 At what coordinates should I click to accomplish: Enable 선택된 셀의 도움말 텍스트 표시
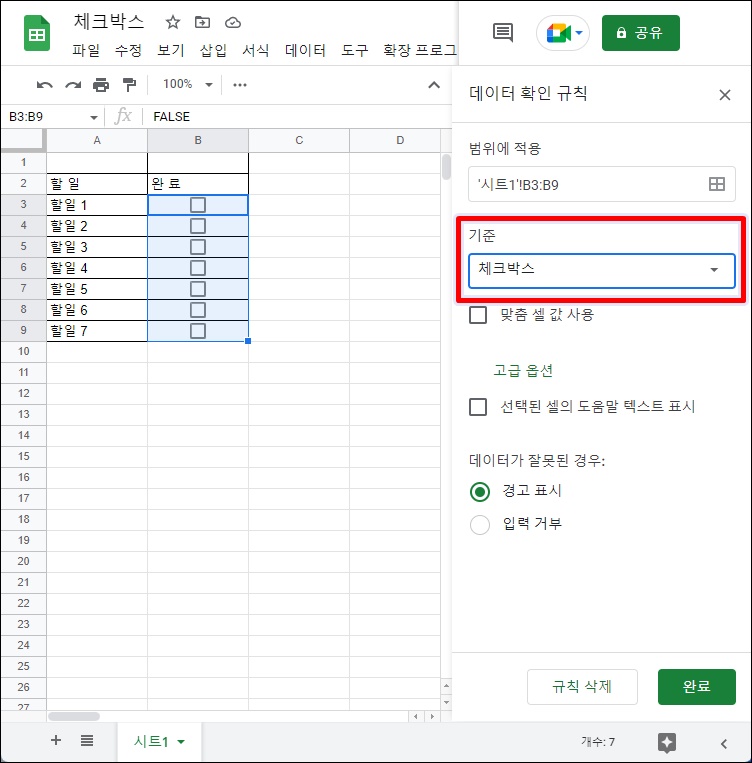pos(478,407)
